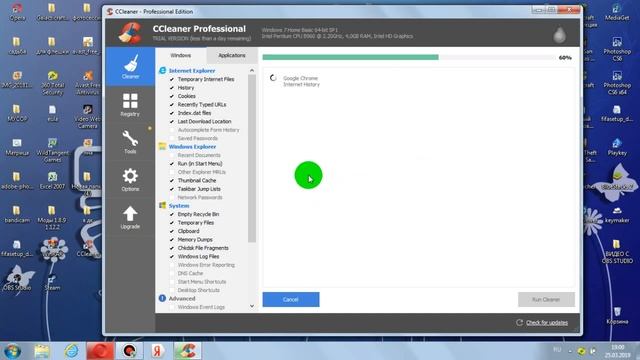Select System group heading
640x360 pixels.
pyautogui.click(x=179, y=206)
